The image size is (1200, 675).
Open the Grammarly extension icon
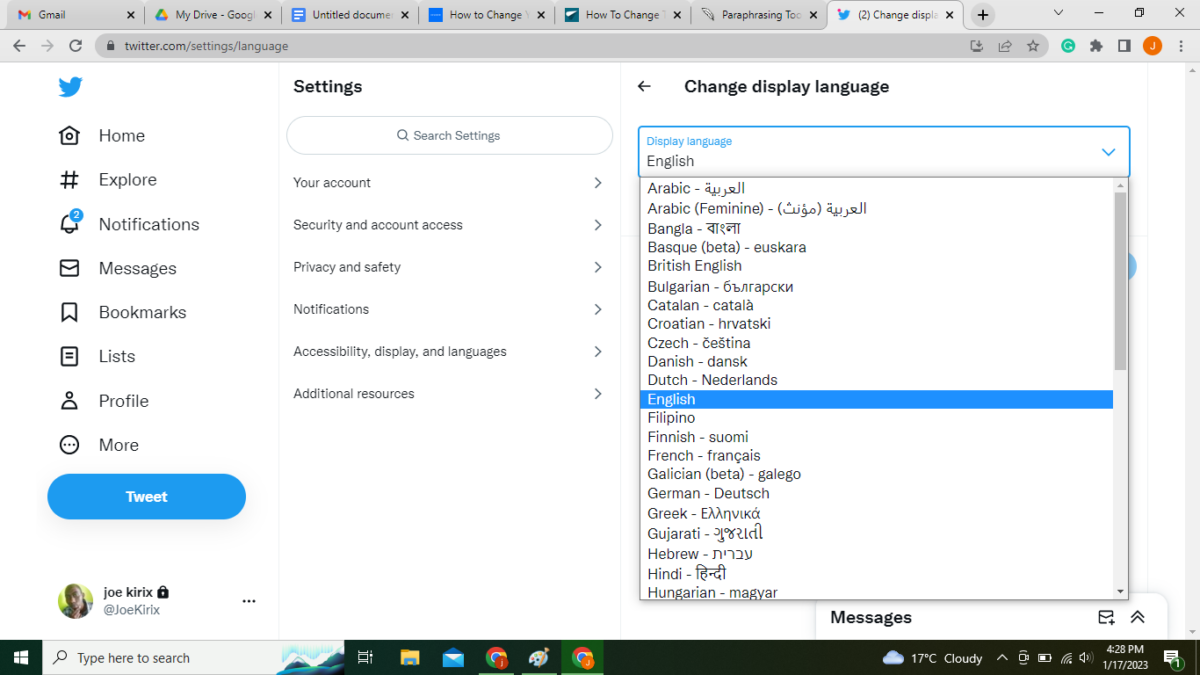click(1068, 46)
